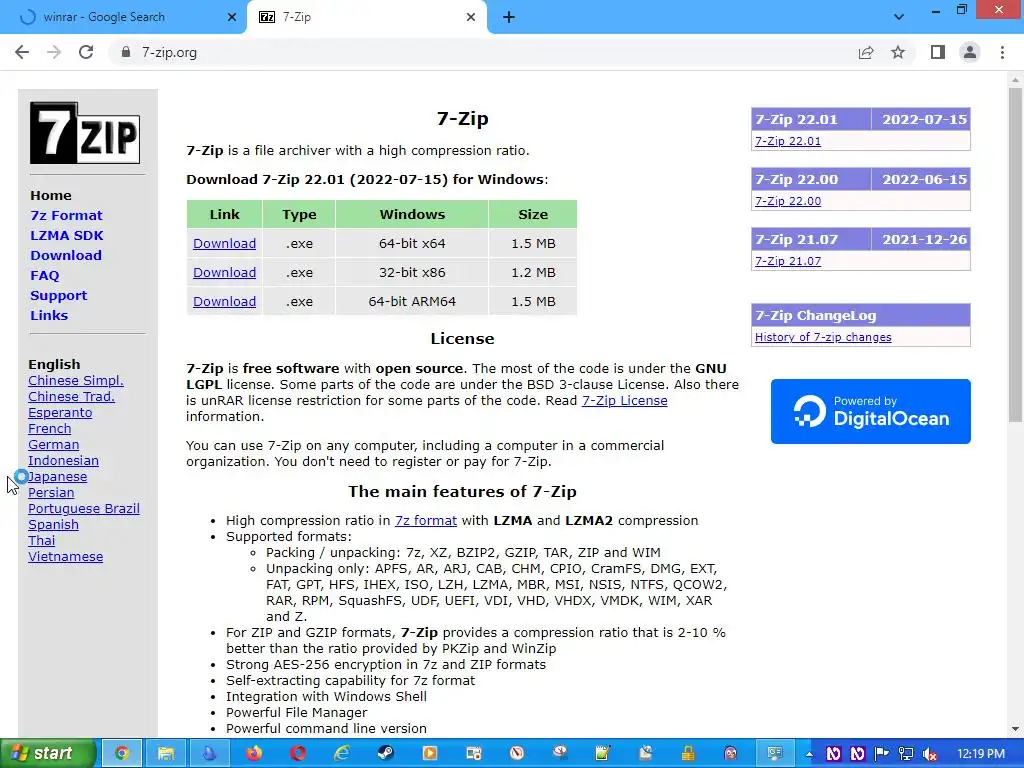Switch language to Spanish
Viewport: 1024px width, 768px height.
click(x=54, y=524)
